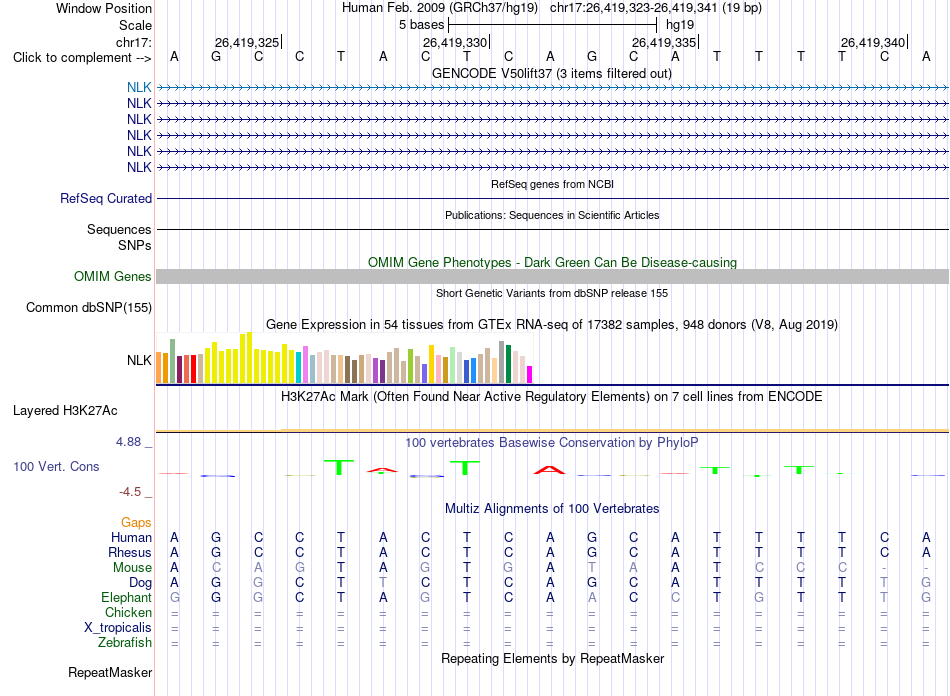950x696 pixels.
Task: Click the 26,419,340 coordinate marker
Action: 873,42
